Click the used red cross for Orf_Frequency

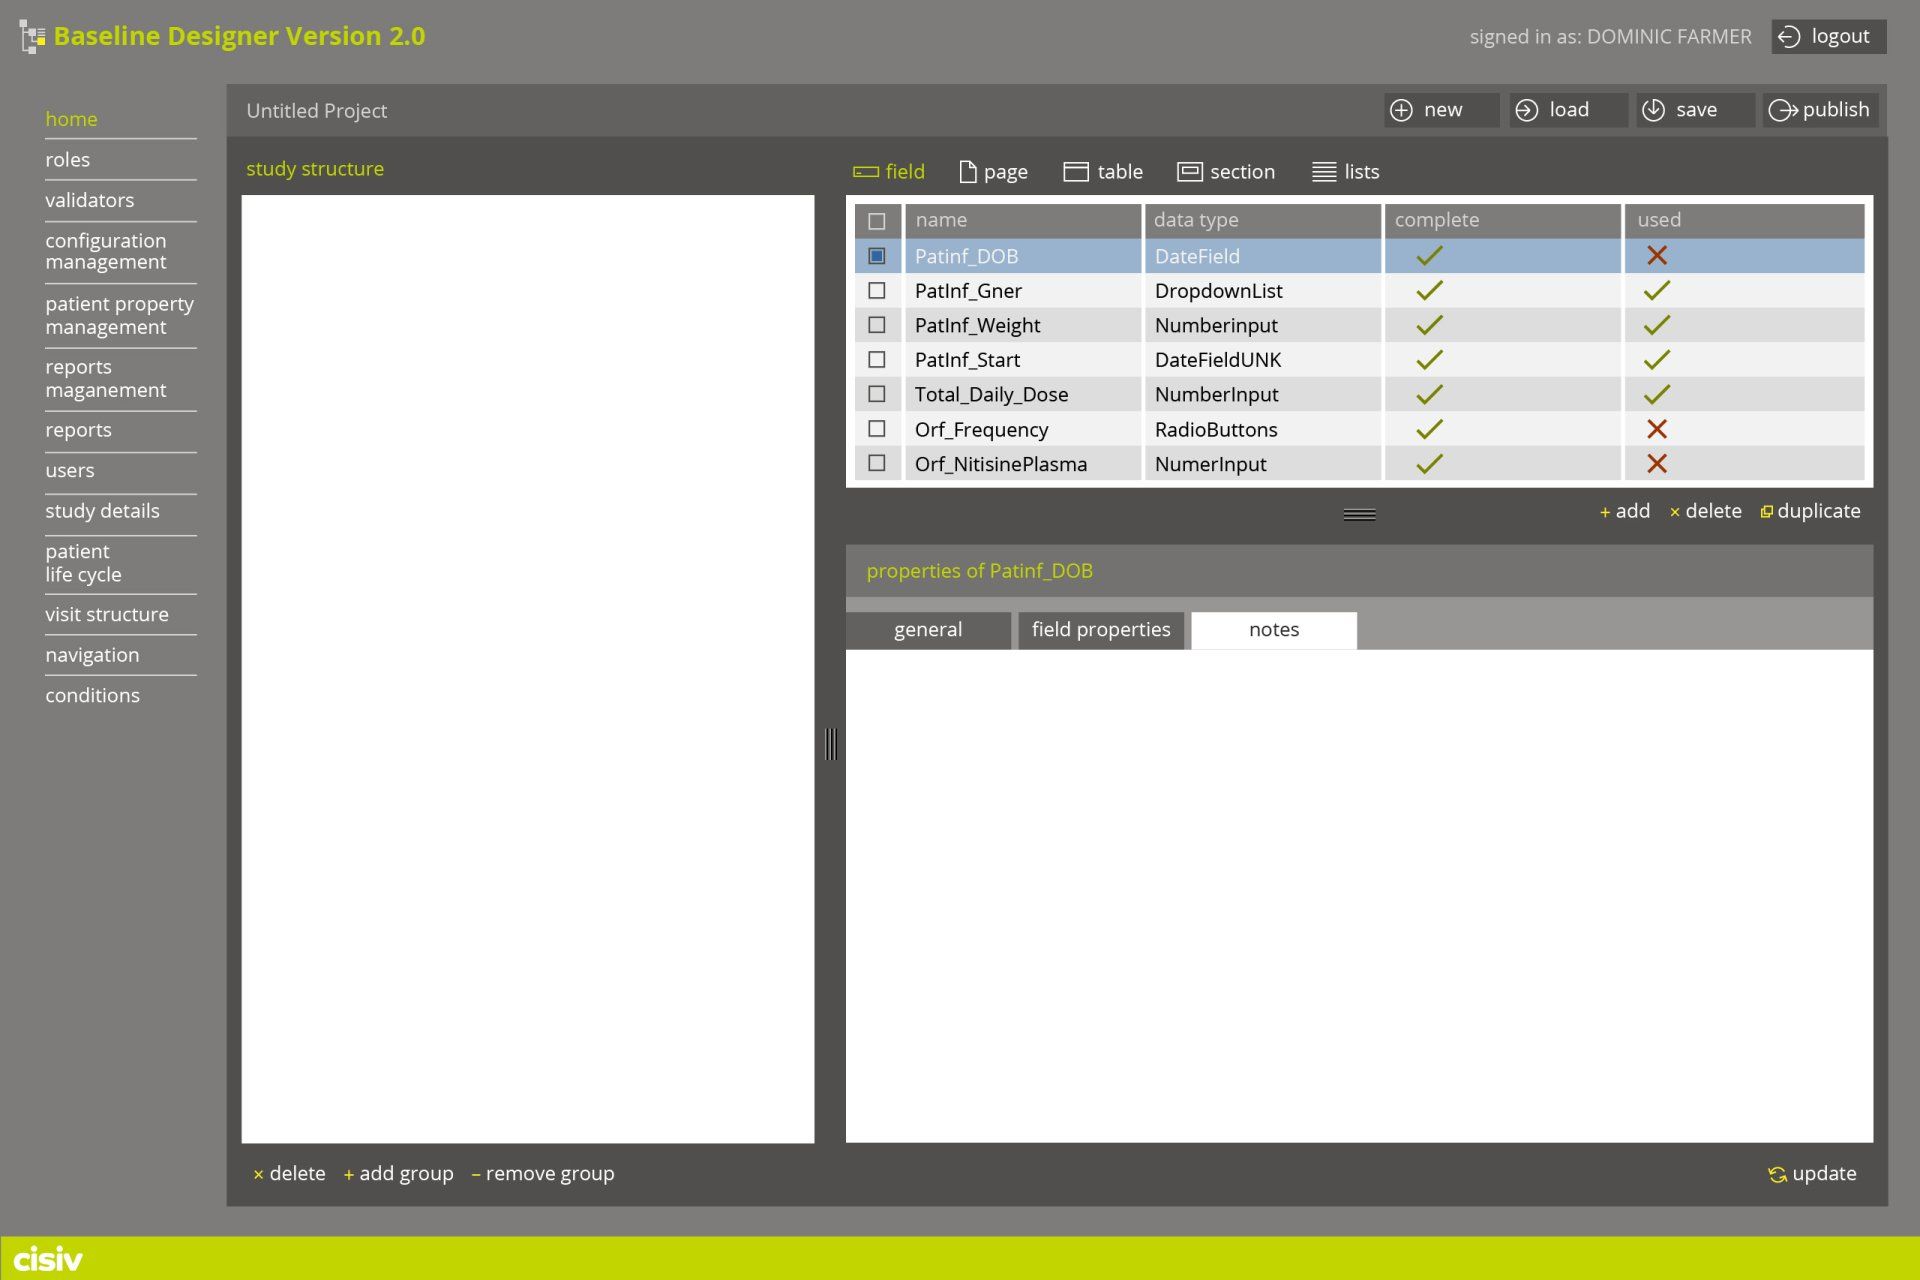[1657, 429]
